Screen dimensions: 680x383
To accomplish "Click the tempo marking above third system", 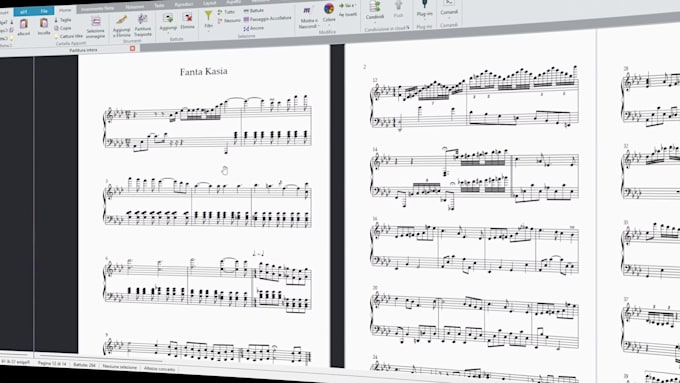I will tap(258, 254).
